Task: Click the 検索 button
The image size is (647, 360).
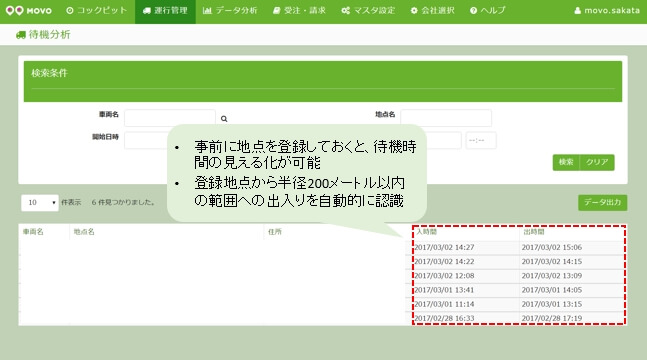Action: click(x=566, y=162)
